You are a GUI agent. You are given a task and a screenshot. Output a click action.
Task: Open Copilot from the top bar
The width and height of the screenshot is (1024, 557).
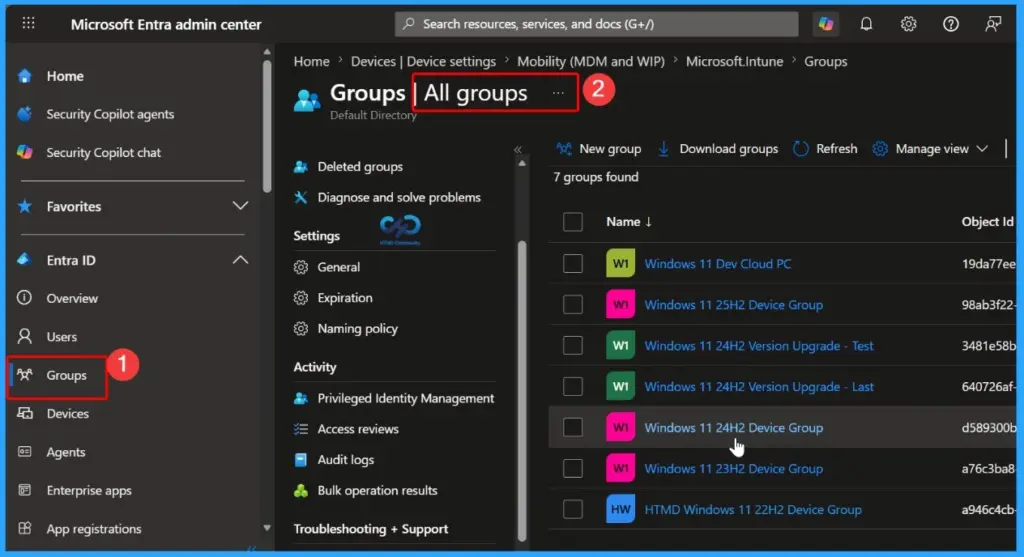click(826, 24)
